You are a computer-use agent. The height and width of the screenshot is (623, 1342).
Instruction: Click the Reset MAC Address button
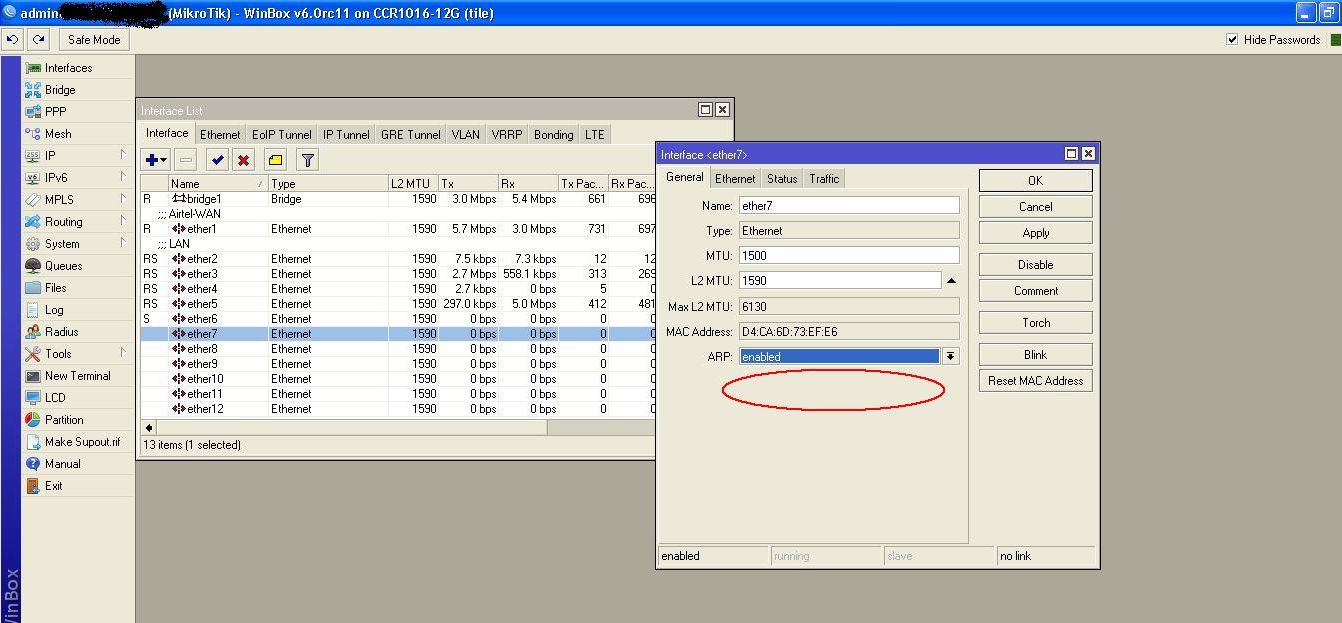[1035, 381]
